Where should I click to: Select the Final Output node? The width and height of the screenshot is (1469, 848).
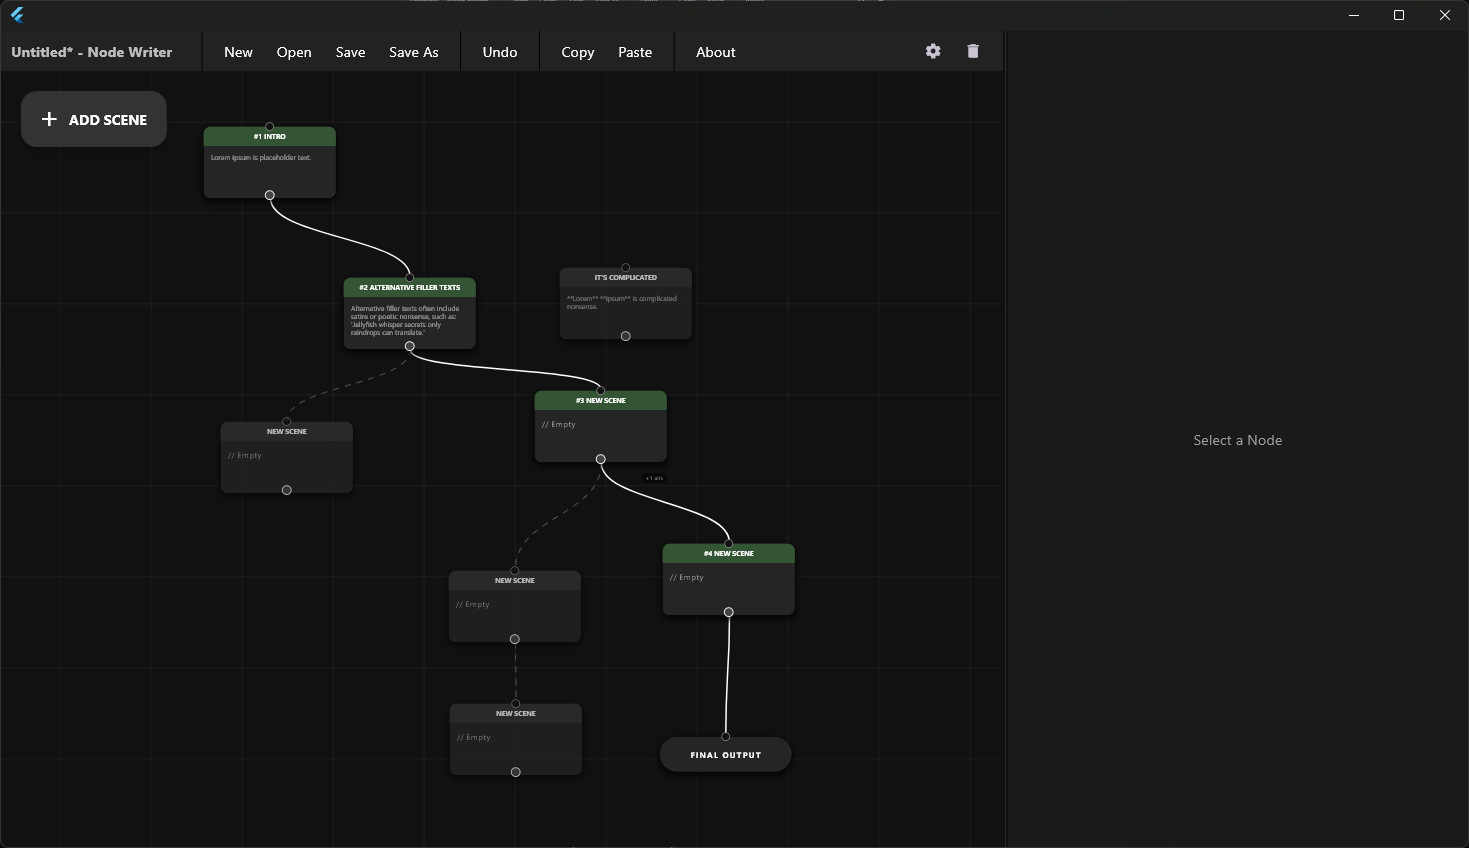726,755
